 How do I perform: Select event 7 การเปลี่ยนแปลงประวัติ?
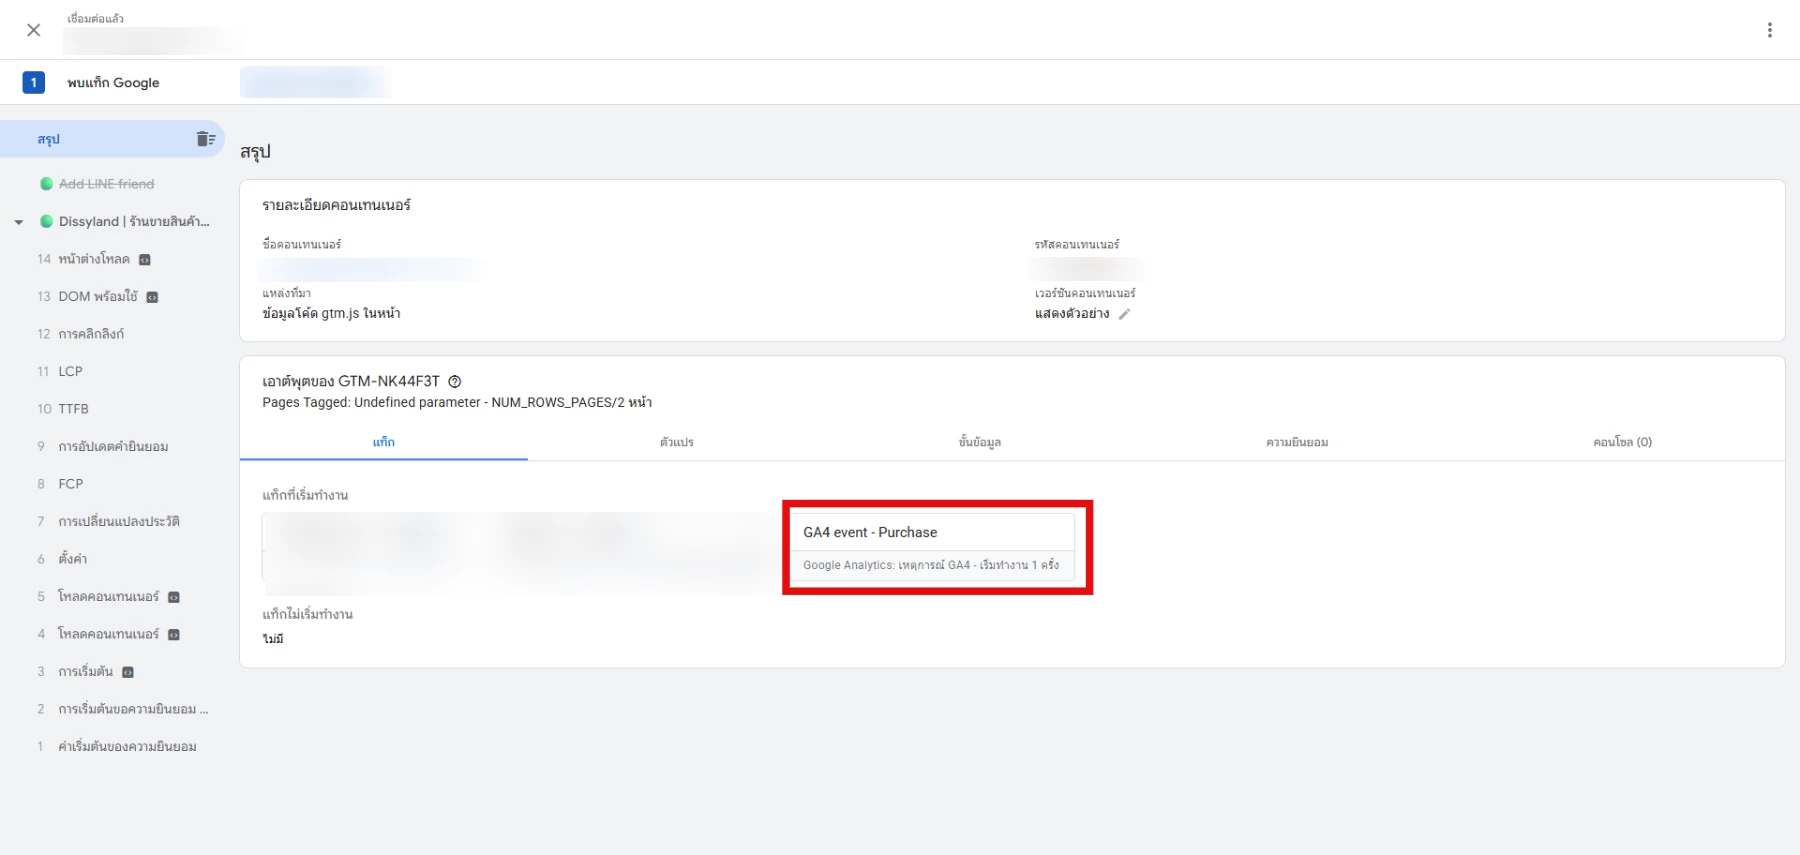(x=118, y=521)
